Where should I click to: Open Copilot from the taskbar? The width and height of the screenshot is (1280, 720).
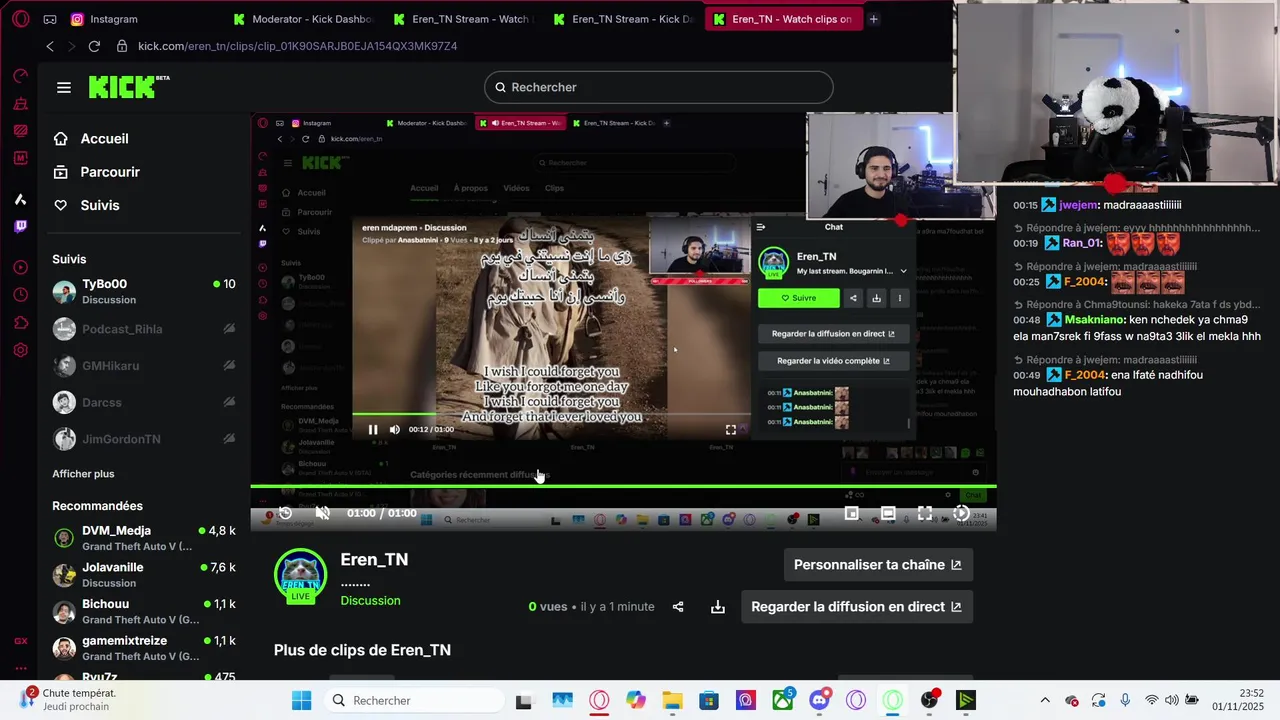click(x=636, y=701)
